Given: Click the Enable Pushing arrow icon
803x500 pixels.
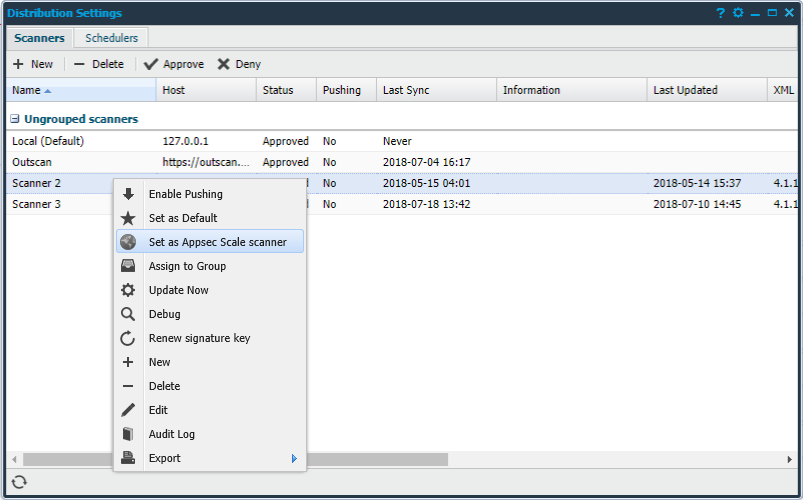Looking at the screenshot, I should pos(128,194).
